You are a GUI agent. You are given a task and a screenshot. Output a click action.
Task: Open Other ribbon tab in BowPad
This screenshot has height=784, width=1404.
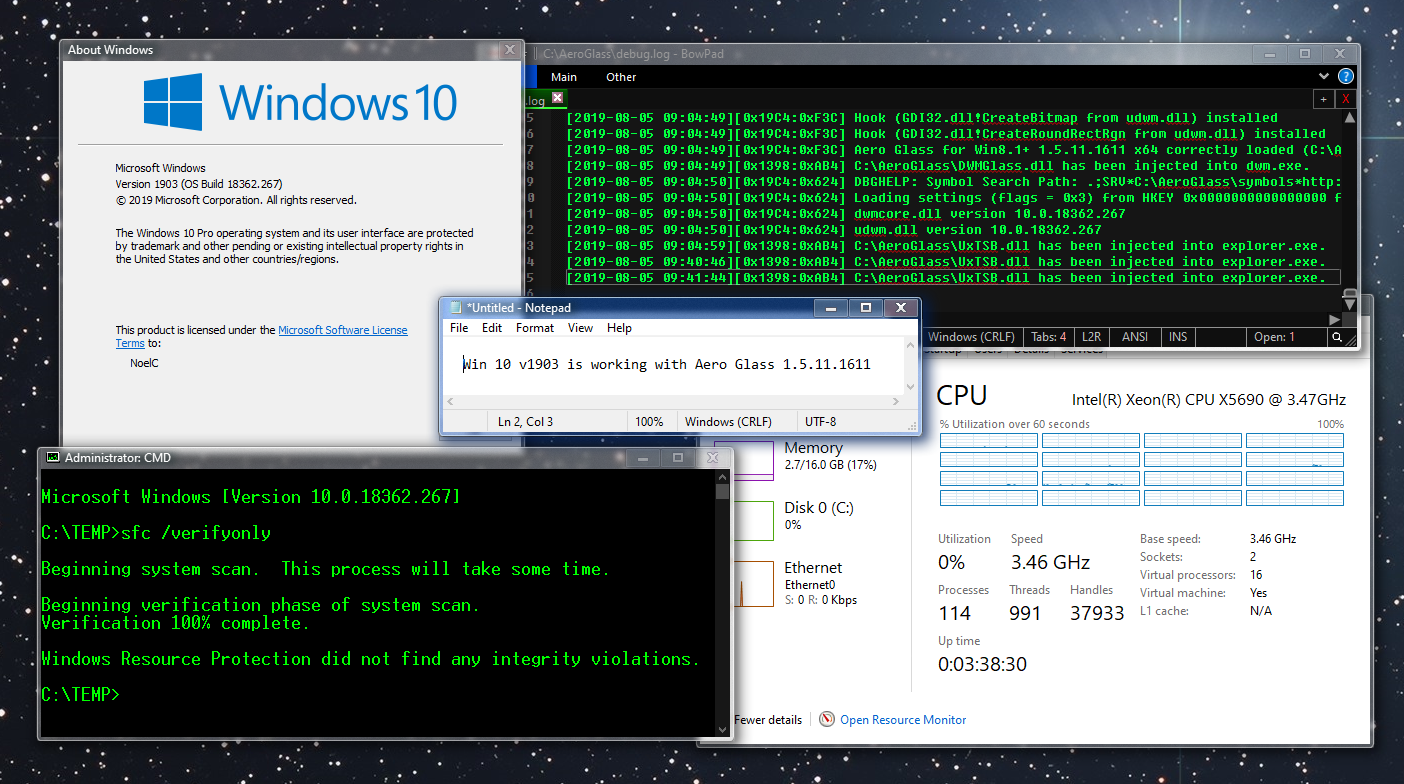621,77
